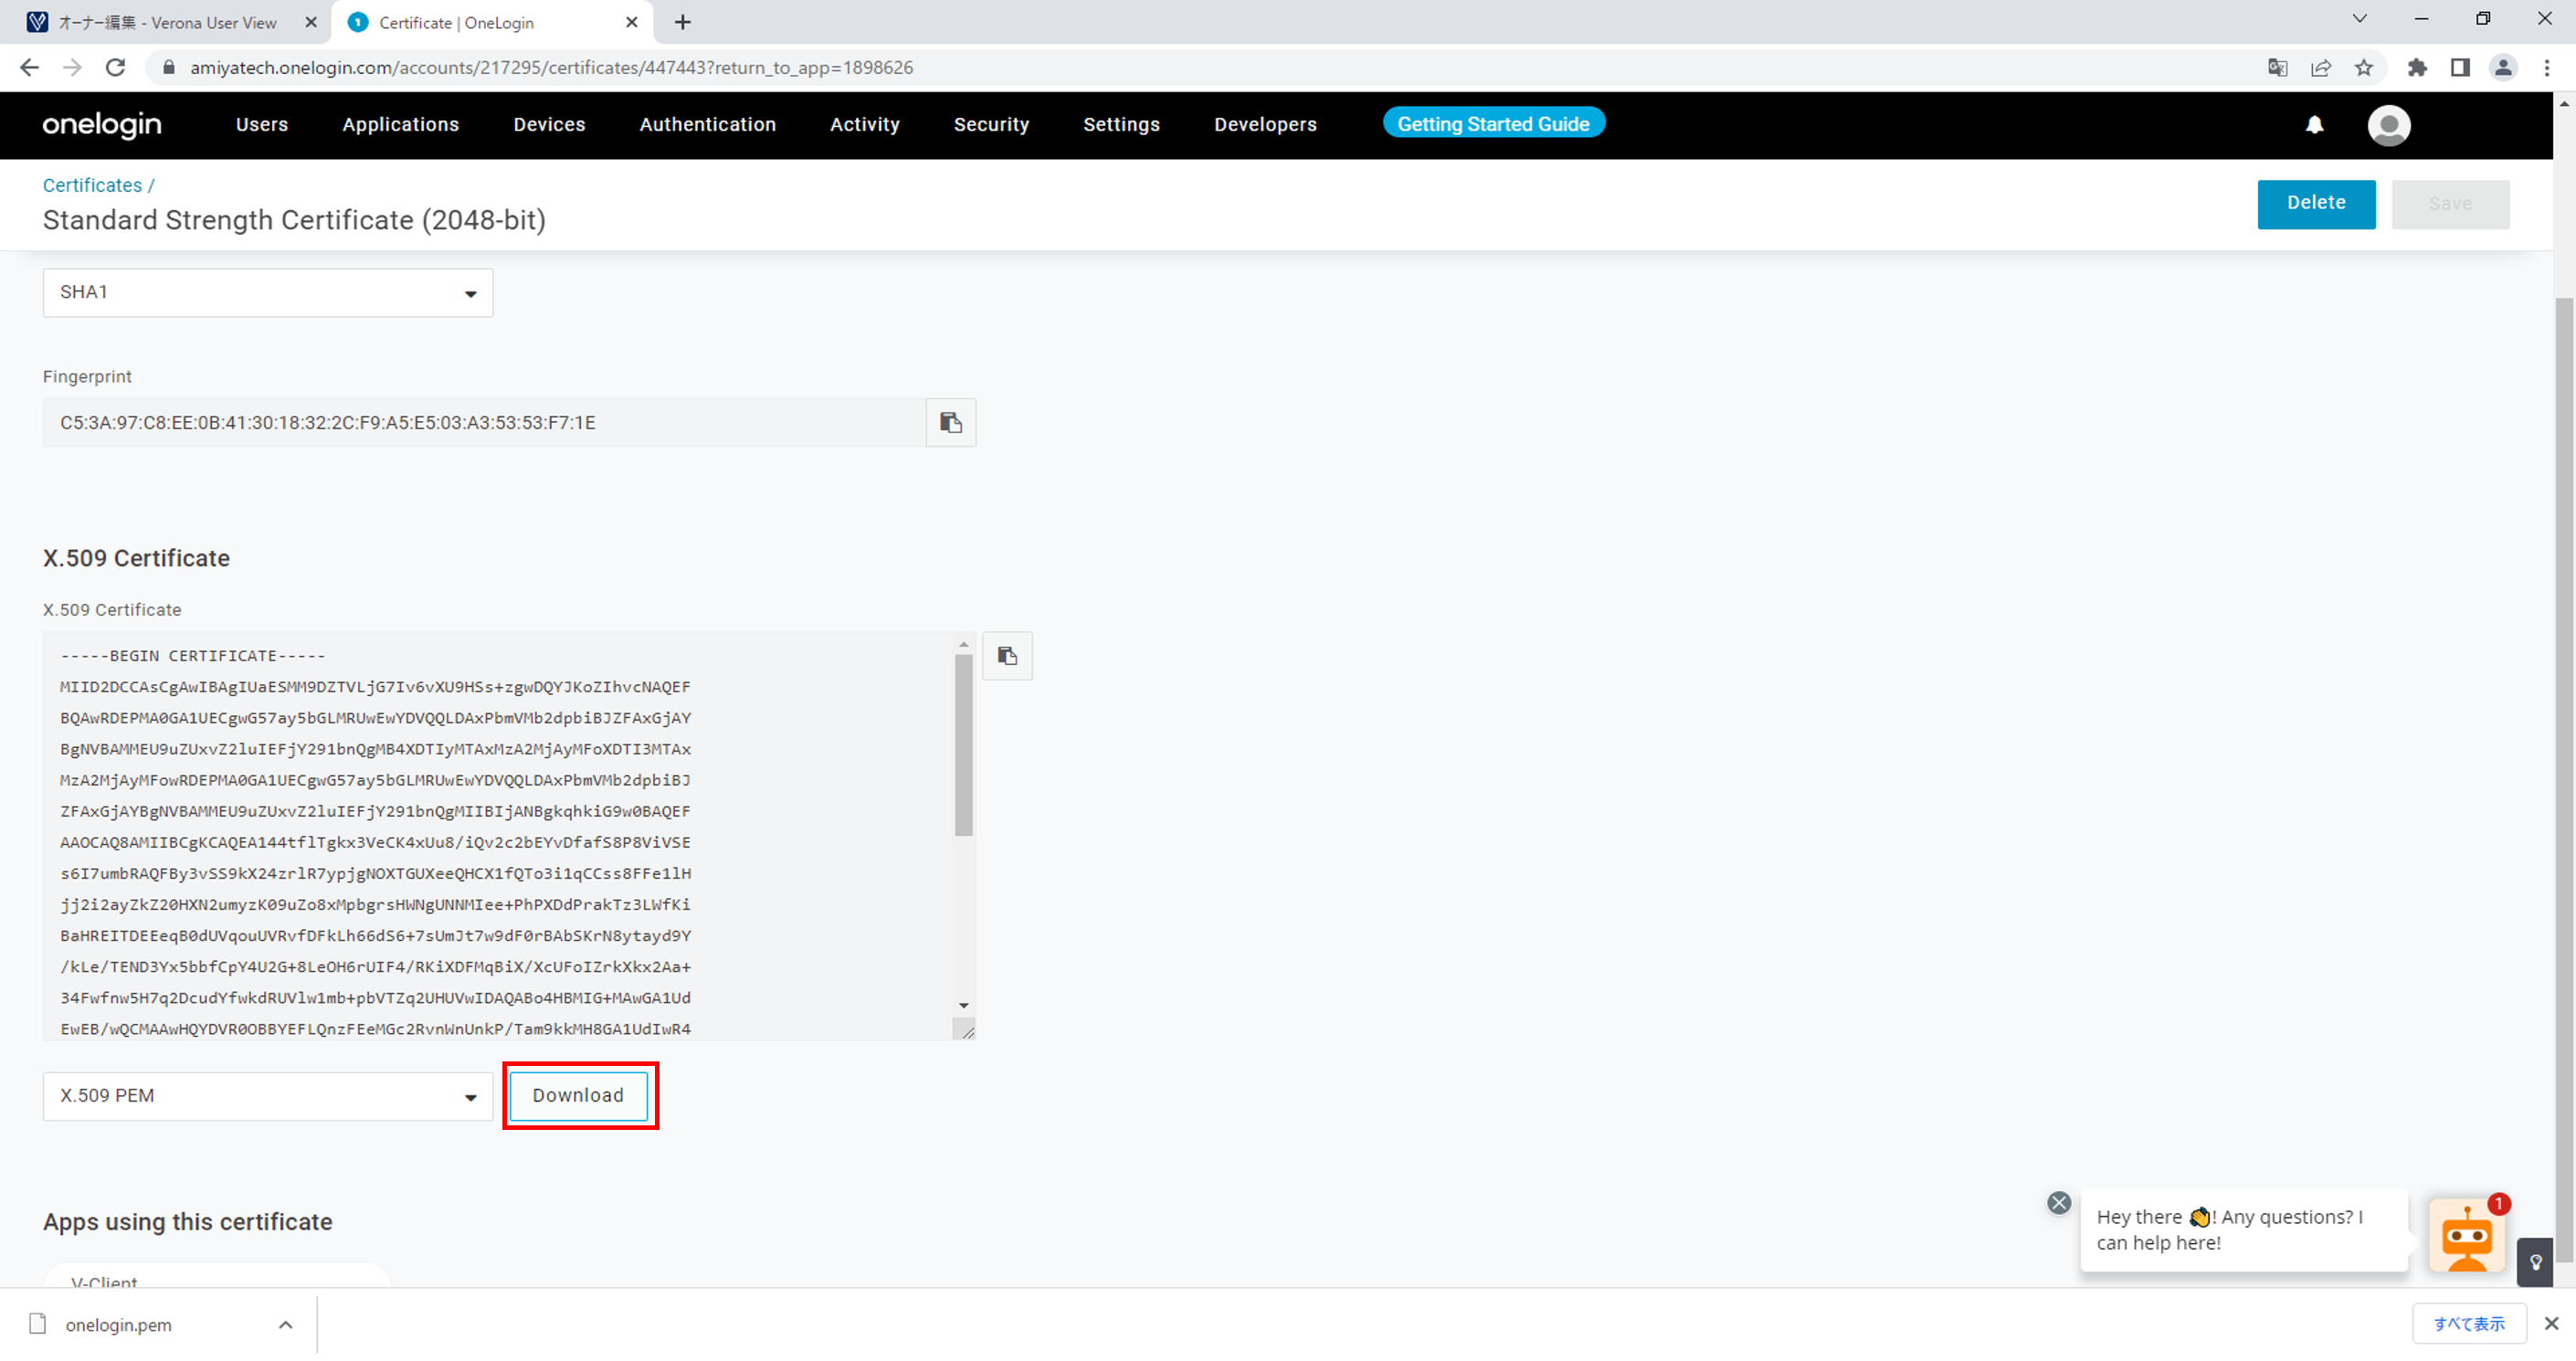Open the Developers menu
This screenshot has height=1361, width=2576.
click(1265, 124)
